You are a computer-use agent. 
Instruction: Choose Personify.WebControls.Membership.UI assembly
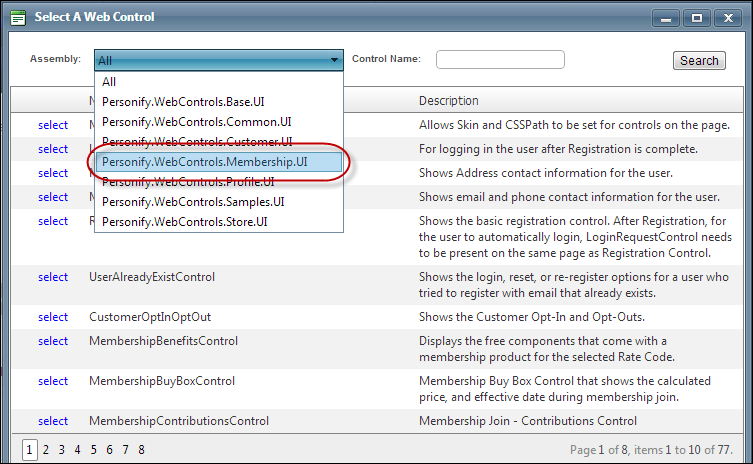tap(219, 162)
